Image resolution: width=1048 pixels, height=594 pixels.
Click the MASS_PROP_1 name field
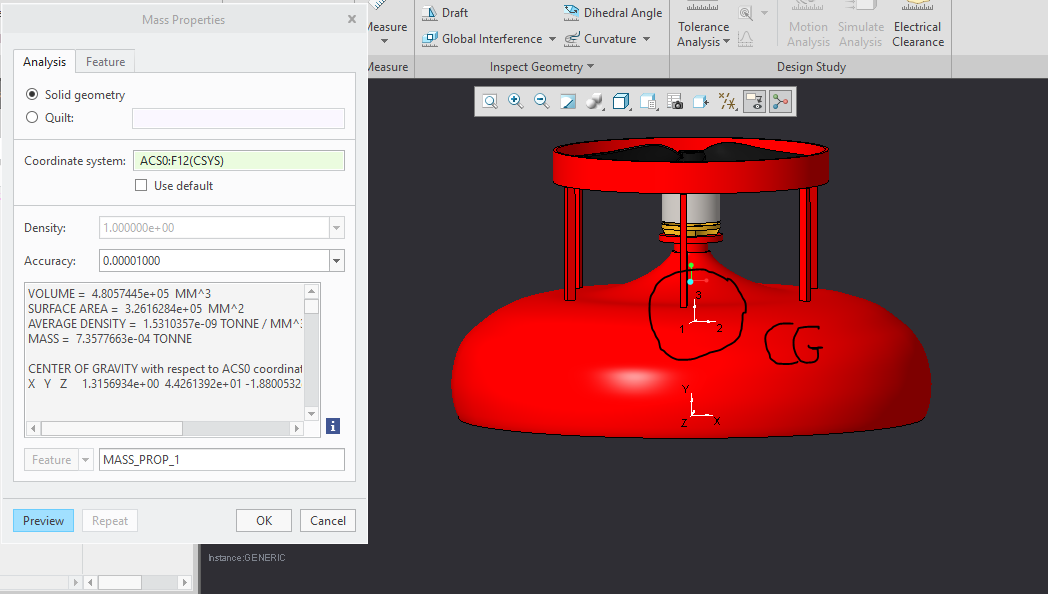[x=222, y=460]
